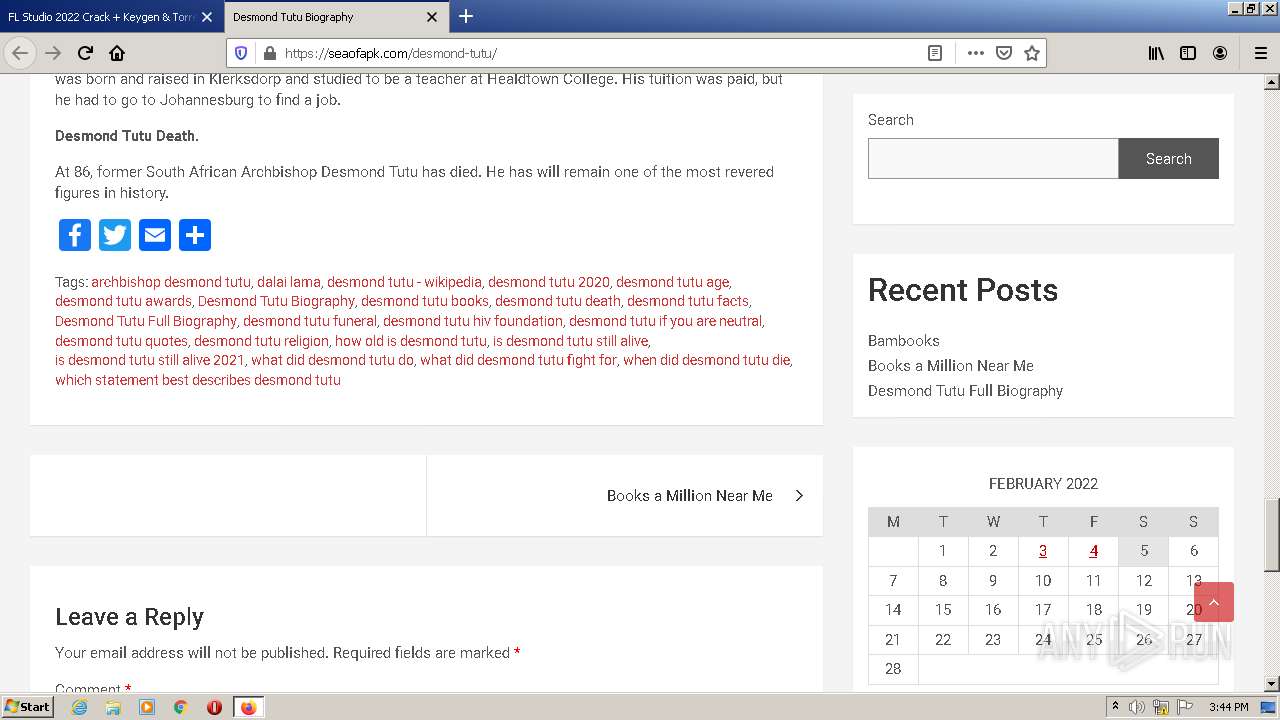Screen dimensions: 1280x720
Task: Open the browser Home page
Action: pos(117,53)
